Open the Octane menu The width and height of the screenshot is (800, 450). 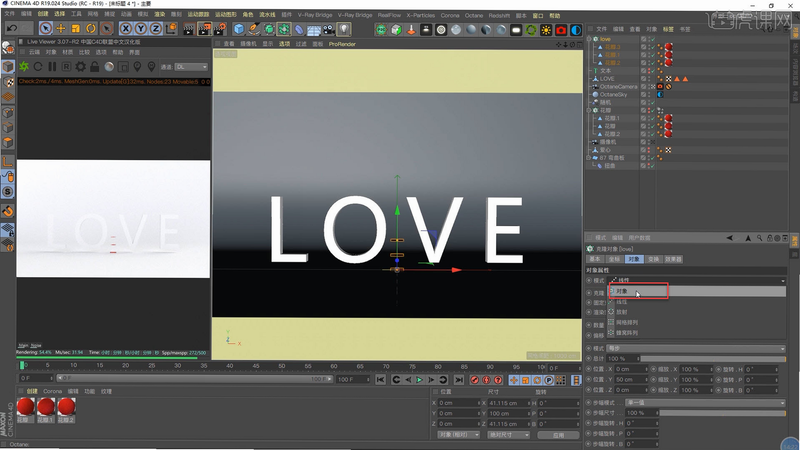[474, 15]
